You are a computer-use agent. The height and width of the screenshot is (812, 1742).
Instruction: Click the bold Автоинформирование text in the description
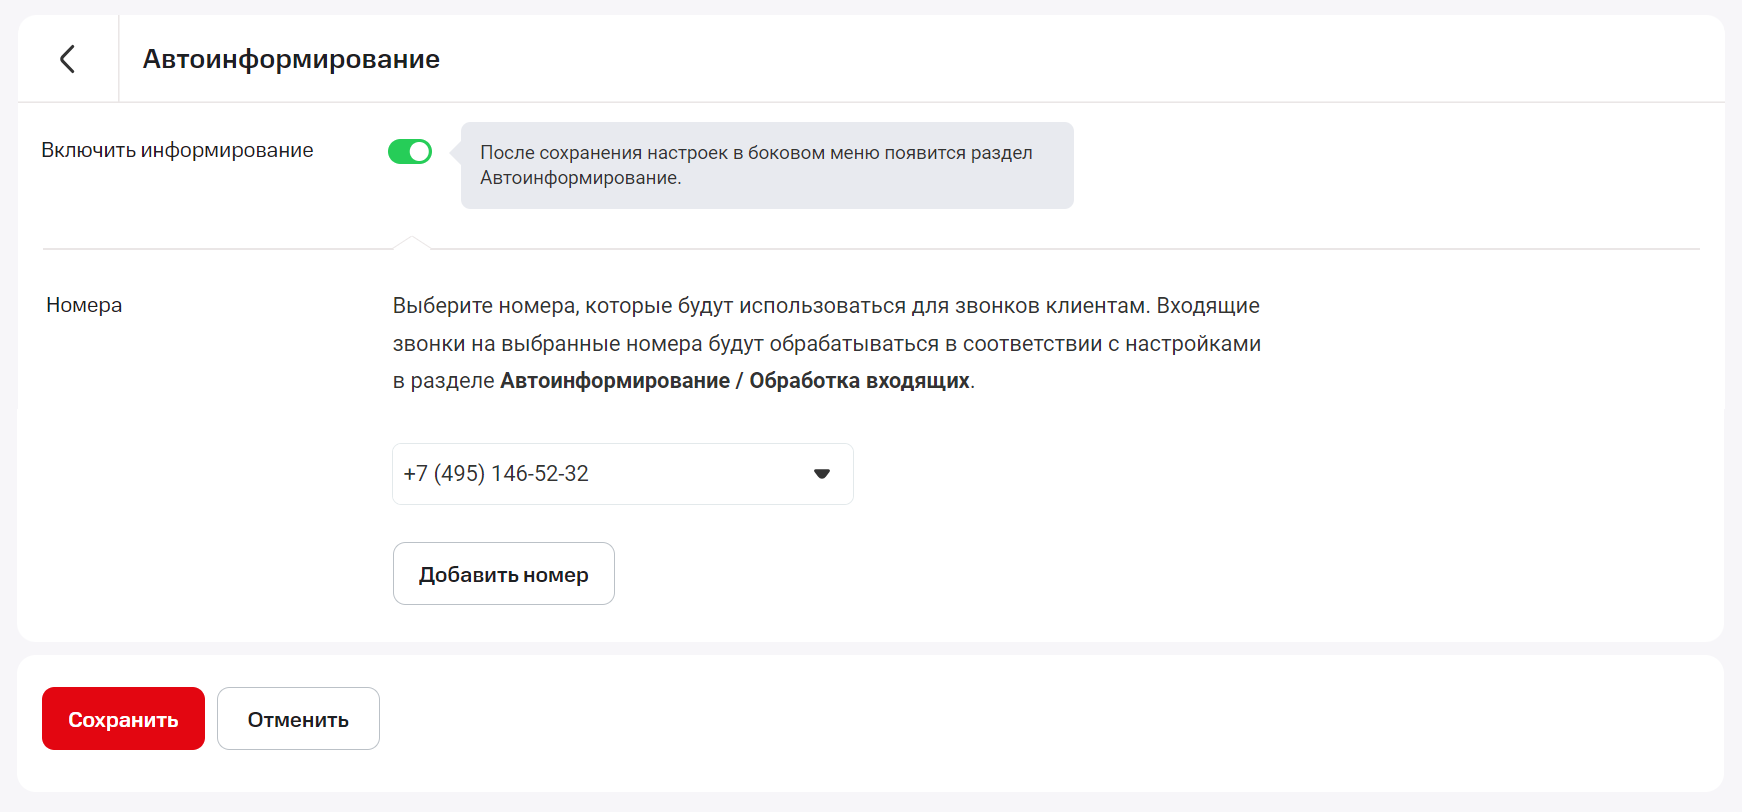614,381
